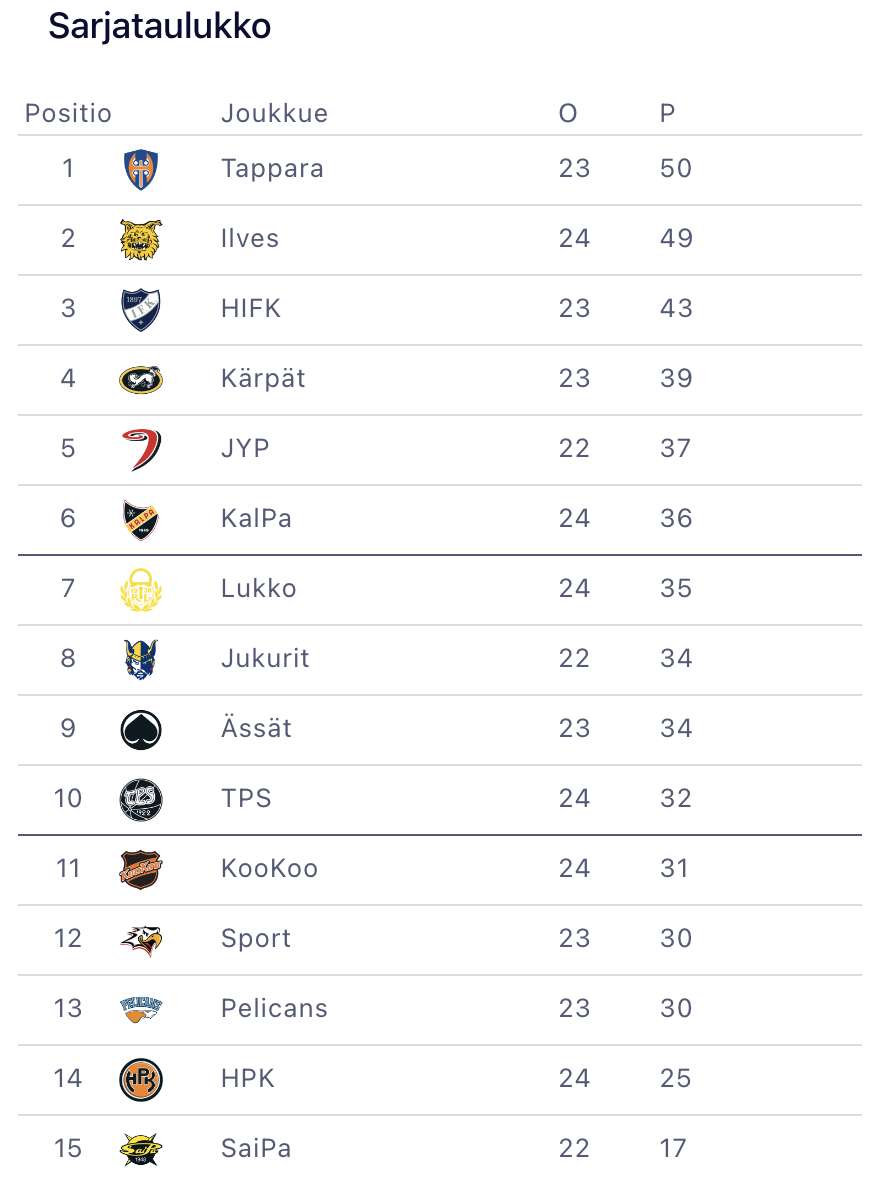Sort by the Positio column header
Image resolution: width=880 pixels, height=1180 pixels.
click(x=68, y=113)
